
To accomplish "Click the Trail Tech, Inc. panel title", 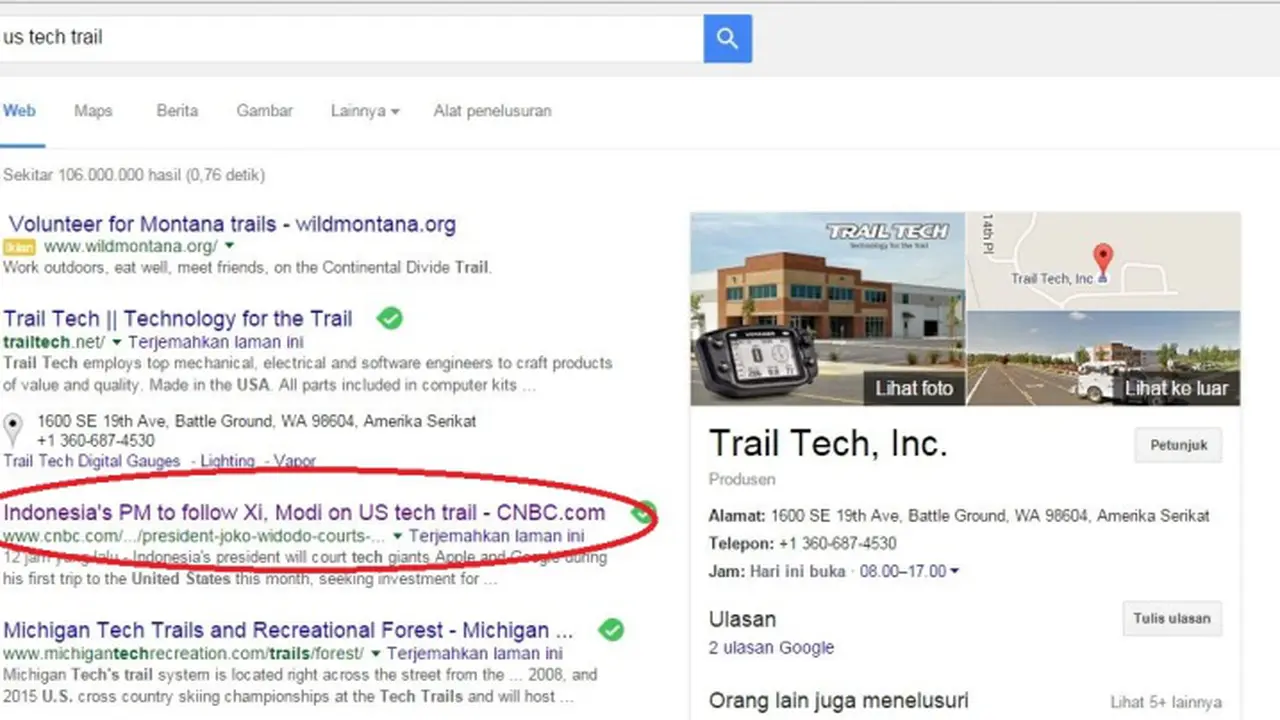I will [x=827, y=443].
